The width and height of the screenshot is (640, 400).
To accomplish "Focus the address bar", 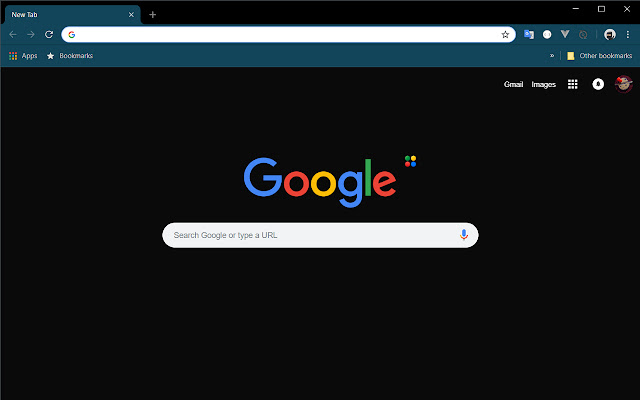I will click(x=288, y=35).
